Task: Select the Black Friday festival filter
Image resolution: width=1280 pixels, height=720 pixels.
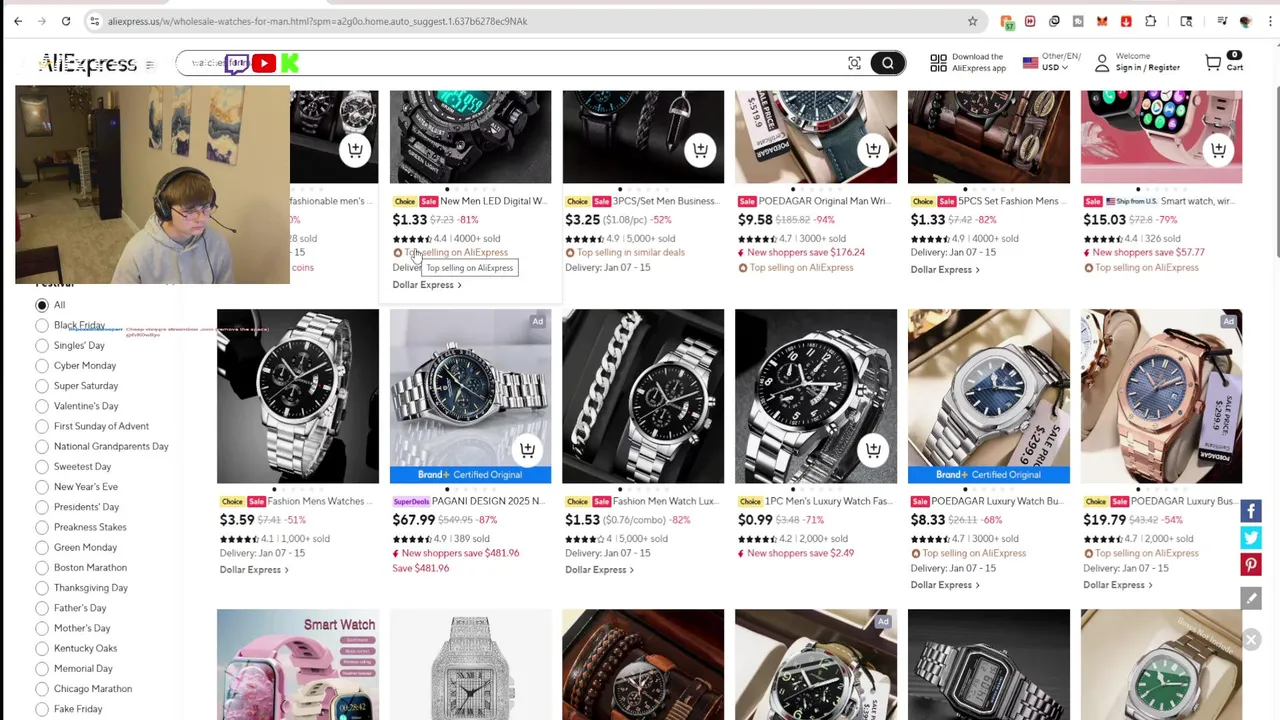Action: pyautogui.click(x=42, y=325)
